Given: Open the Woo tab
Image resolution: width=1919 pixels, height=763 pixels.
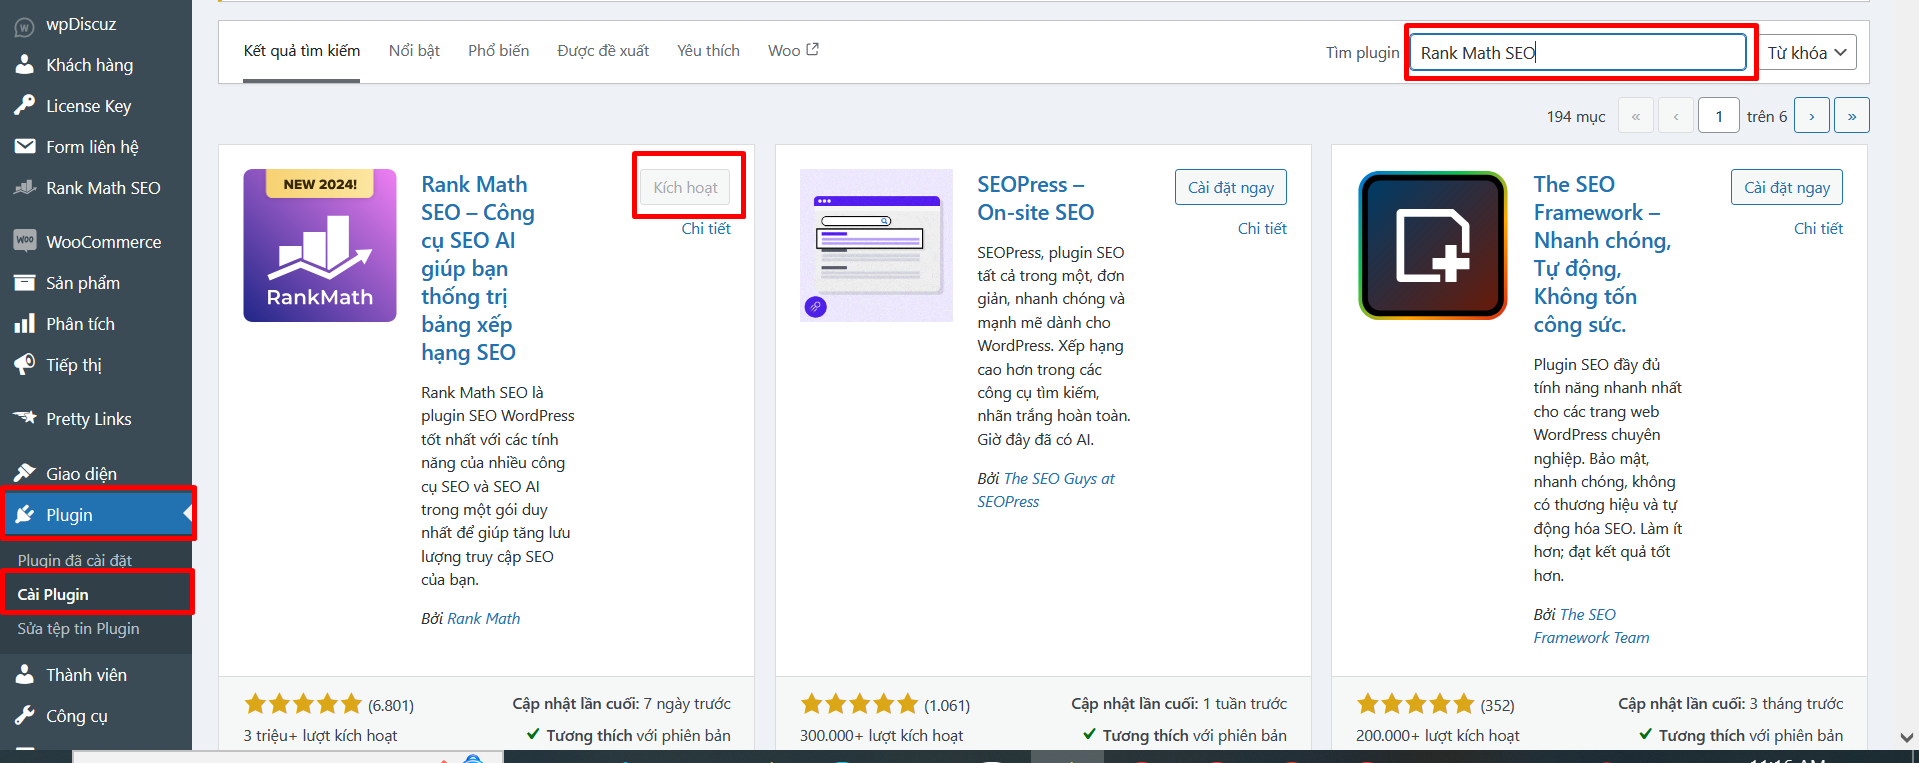Looking at the screenshot, I should click(793, 51).
